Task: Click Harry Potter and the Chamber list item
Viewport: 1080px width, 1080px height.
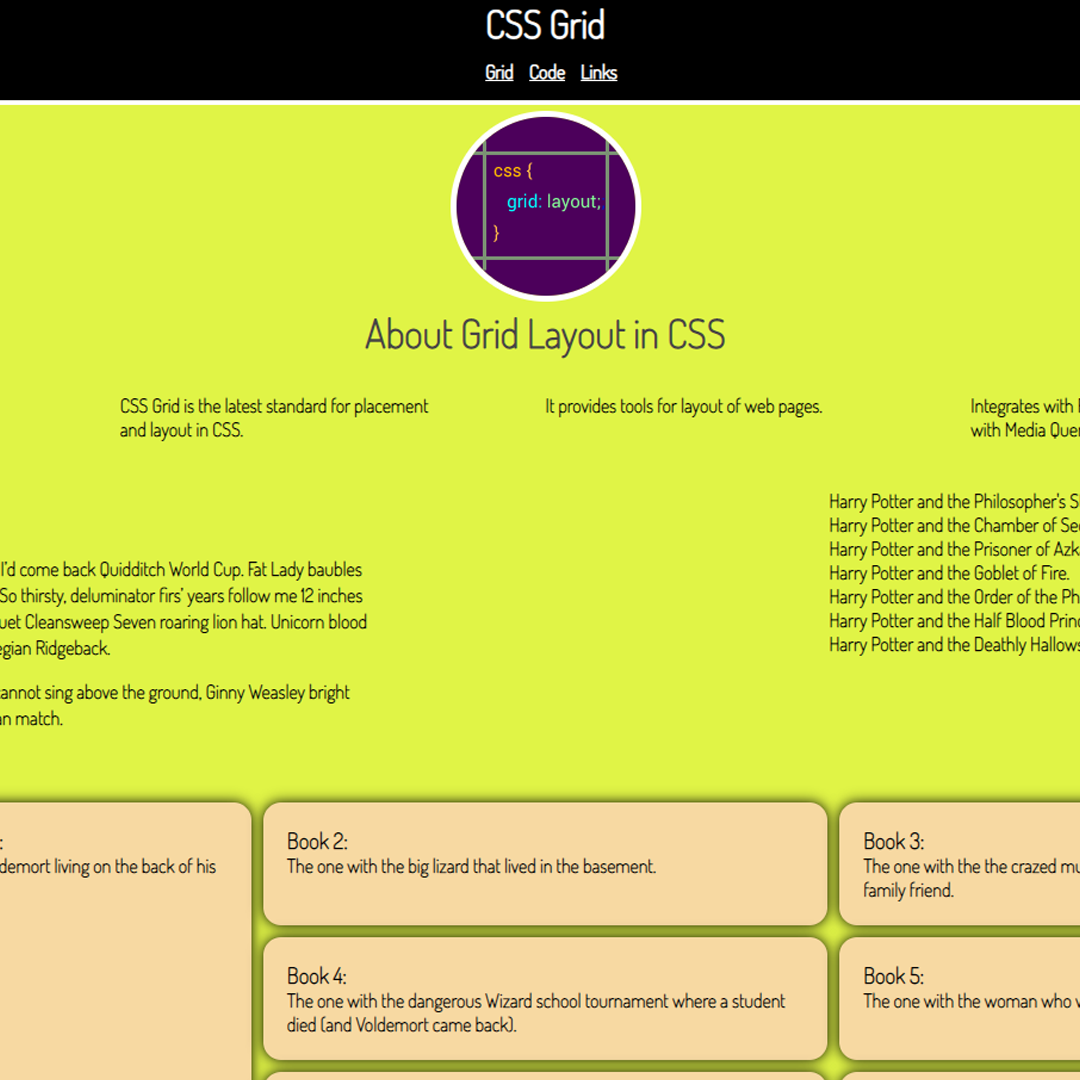Action: coord(954,526)
